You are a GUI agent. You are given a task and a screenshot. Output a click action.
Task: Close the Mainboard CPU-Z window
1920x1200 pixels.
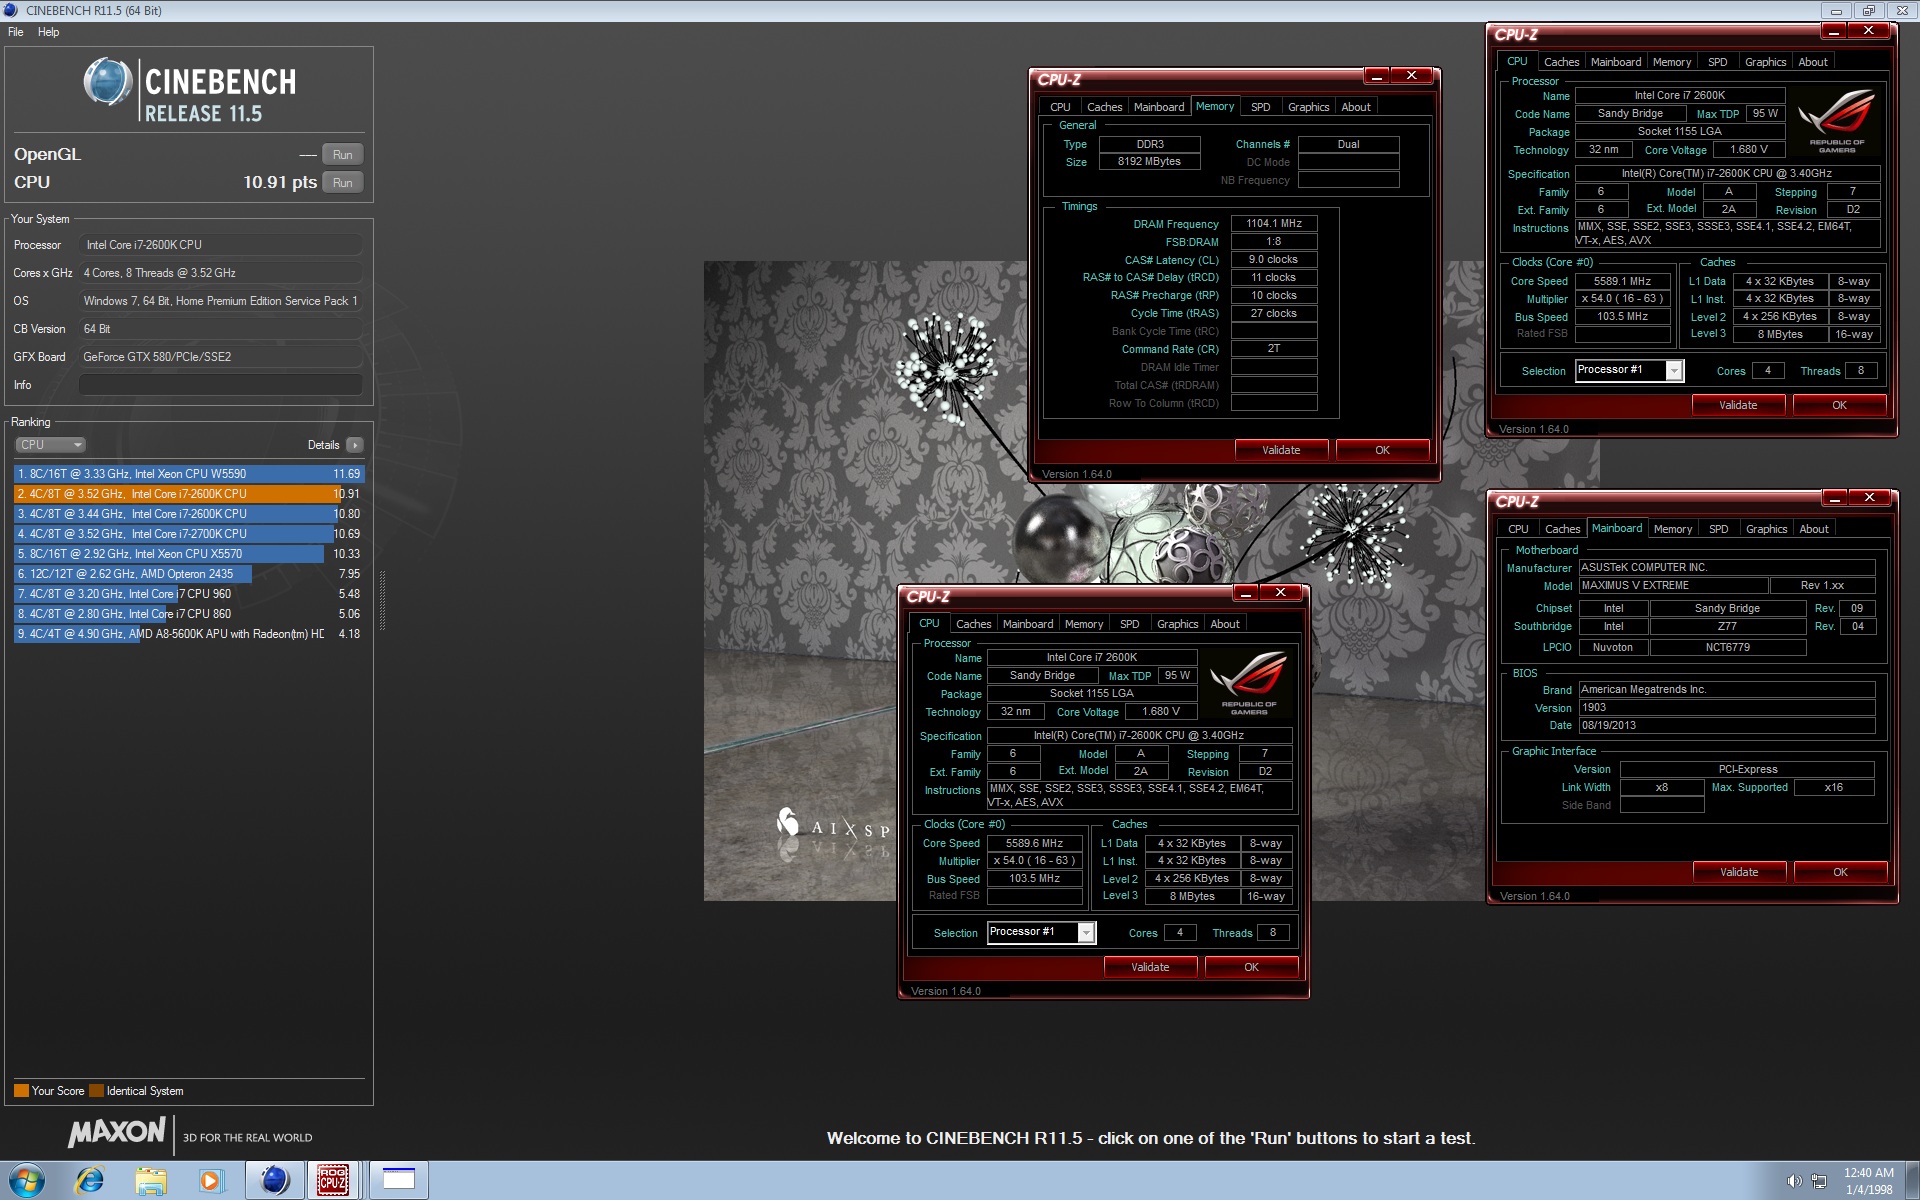click(x=1869, y=498)
